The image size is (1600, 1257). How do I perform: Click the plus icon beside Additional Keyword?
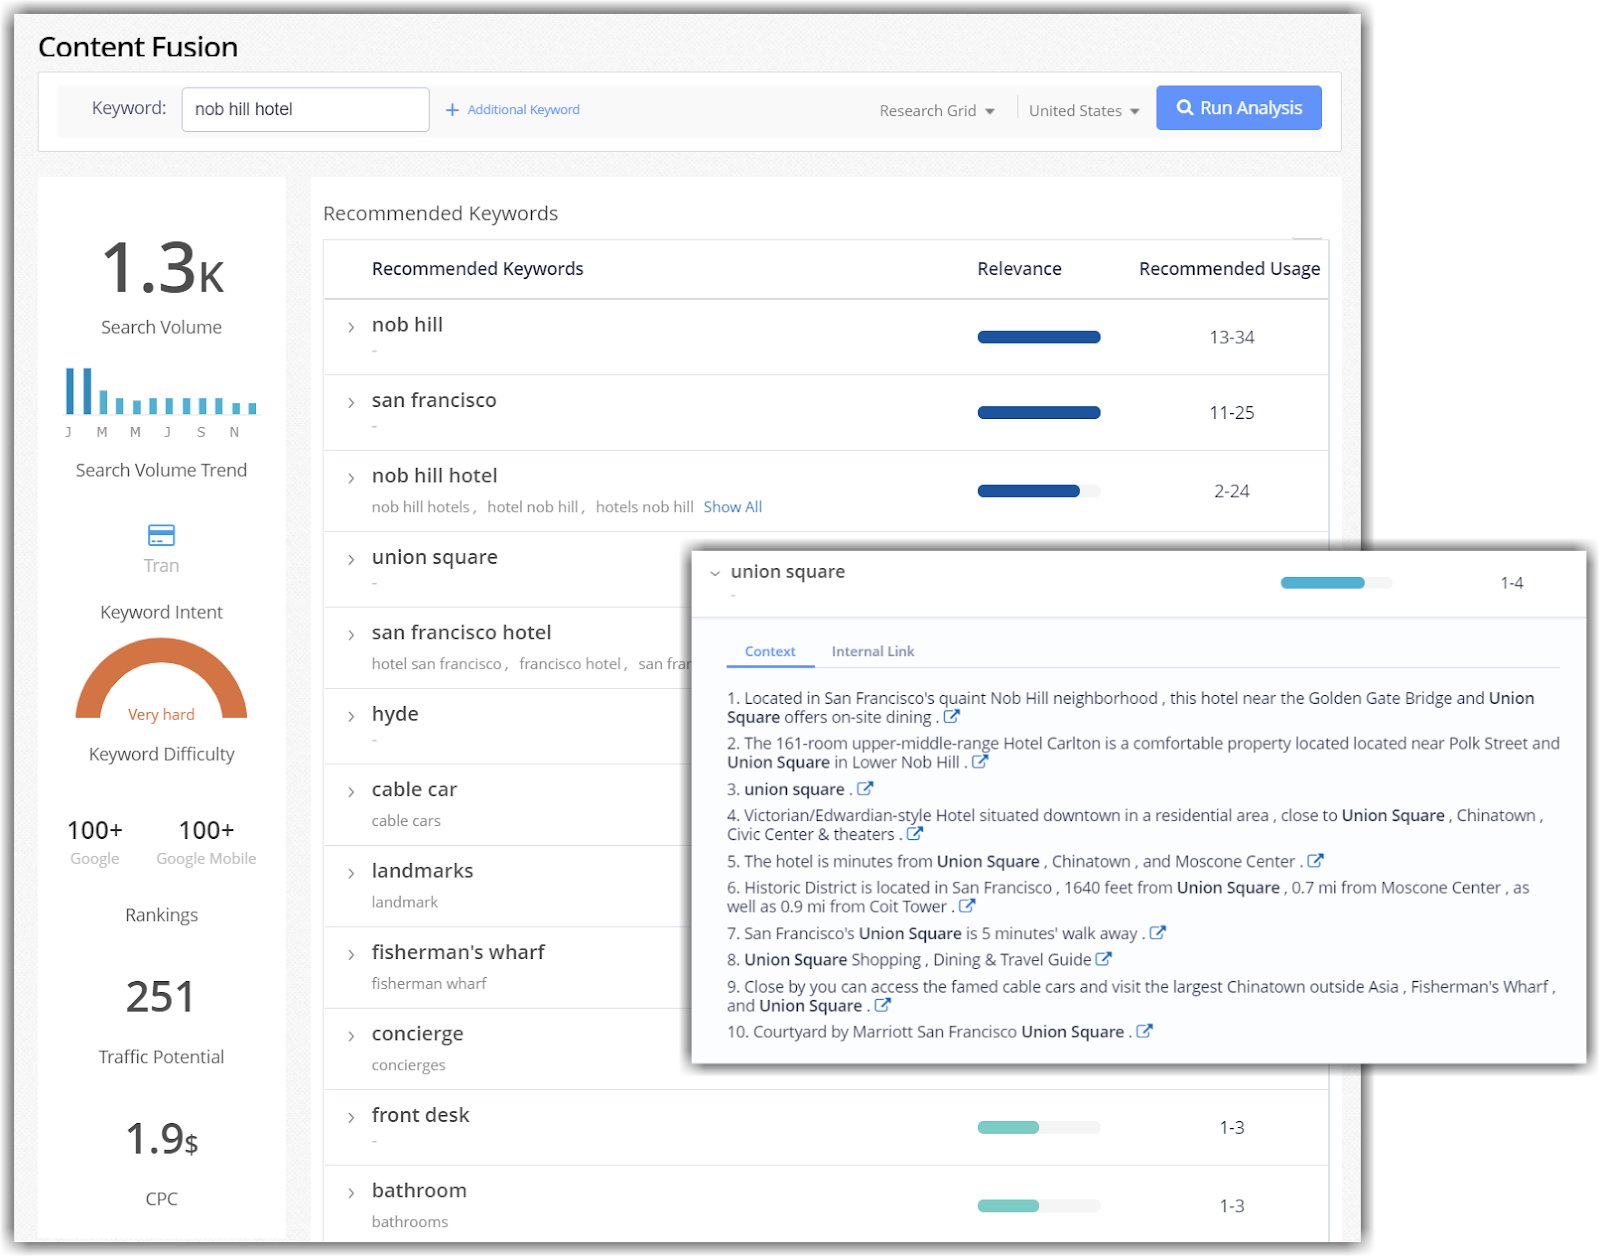(452, 109)
